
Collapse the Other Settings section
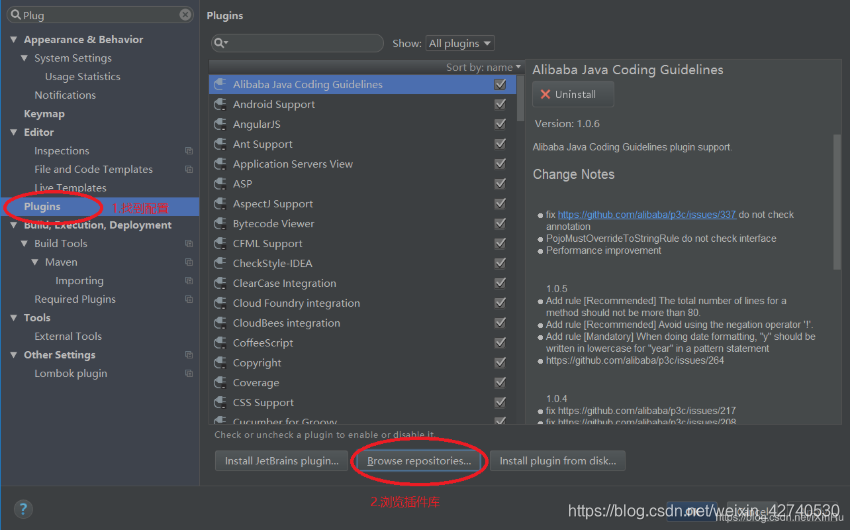(x=14, y=355)
